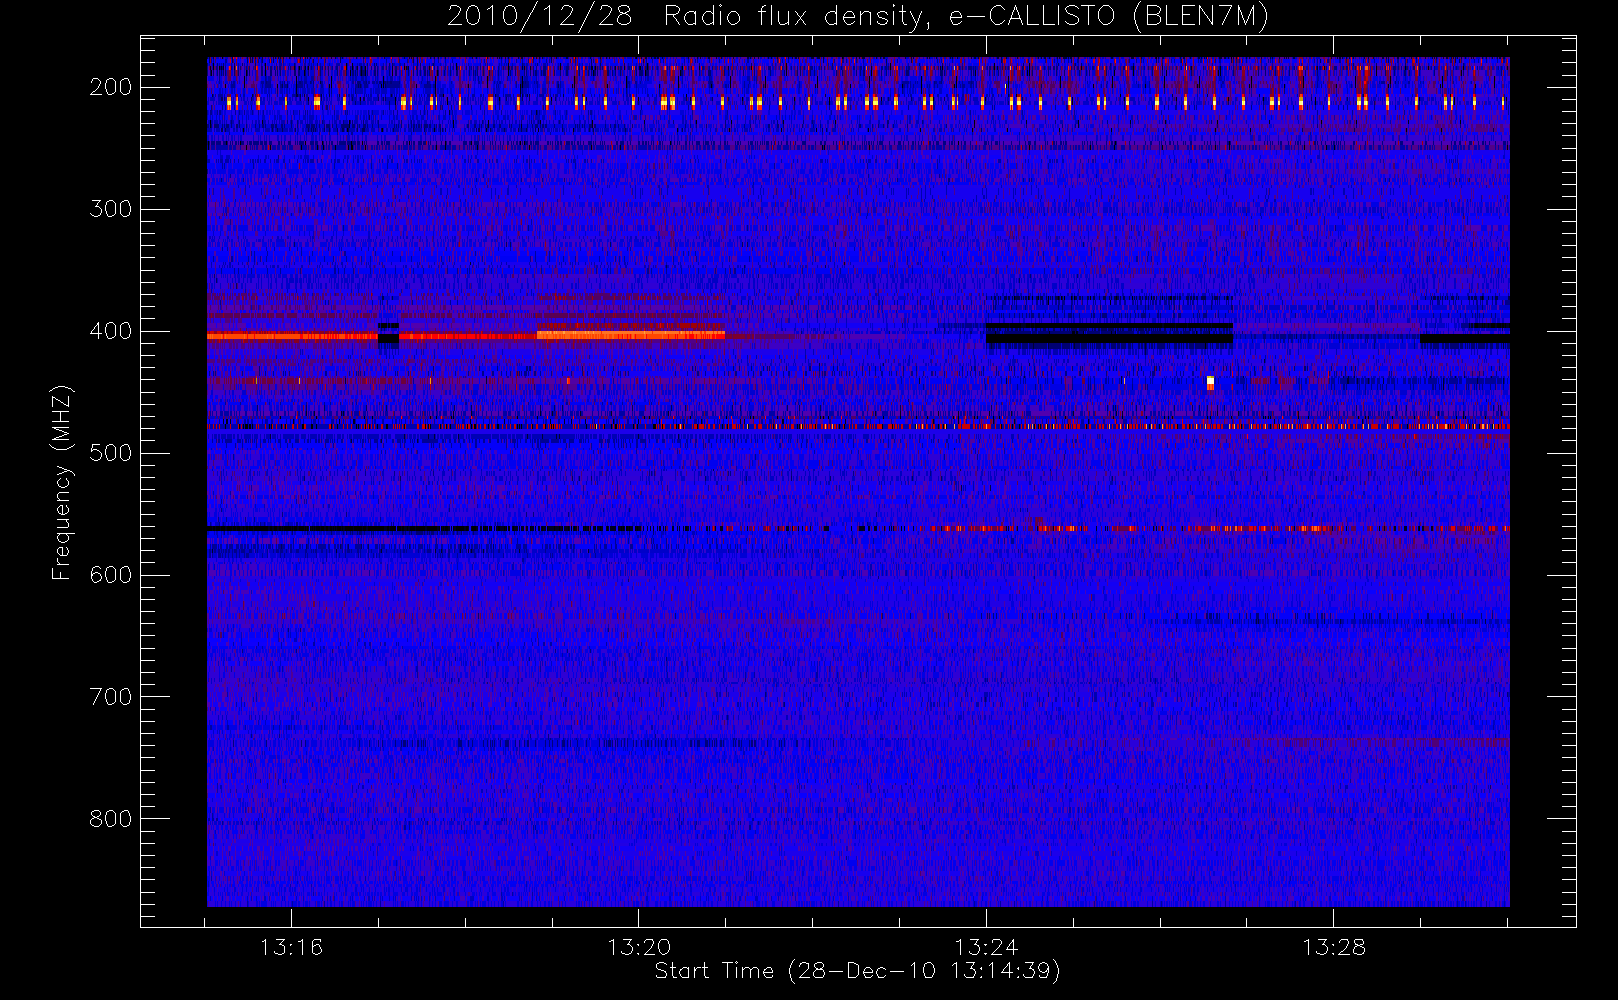This screenshot has width=1618, height=1000.
Task: Click the plot title '2010/12/28 Radio flux density'
Action: [x=858, y=17]
